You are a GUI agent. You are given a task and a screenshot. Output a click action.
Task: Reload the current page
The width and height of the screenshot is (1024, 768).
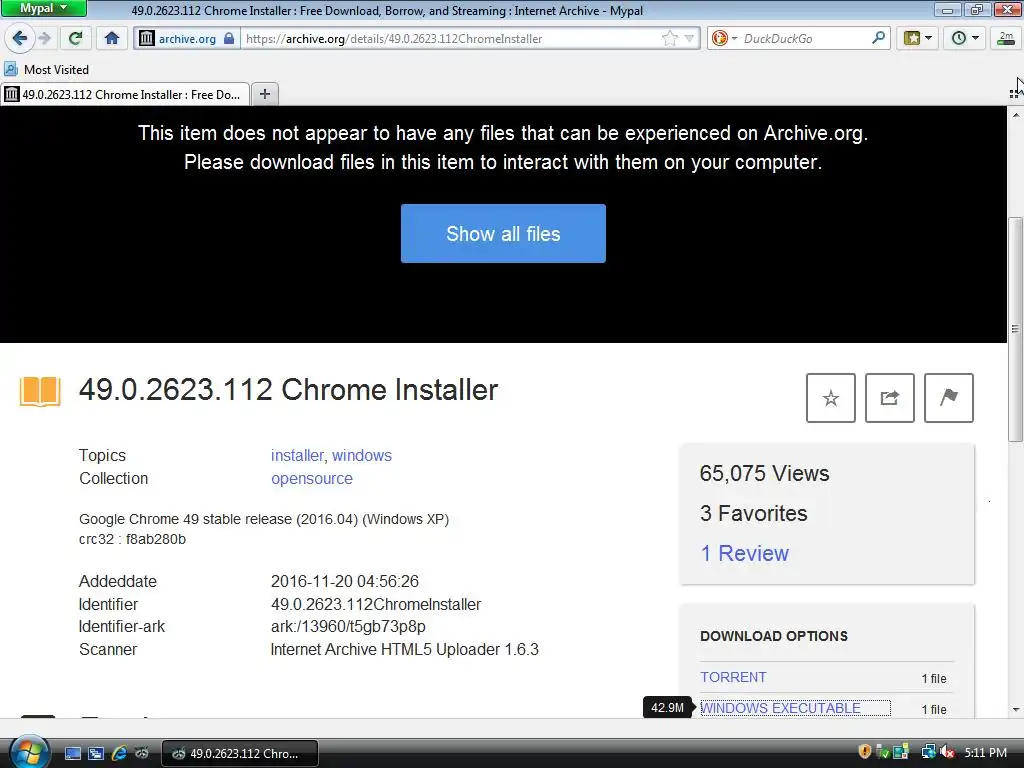tap(75, 39)
